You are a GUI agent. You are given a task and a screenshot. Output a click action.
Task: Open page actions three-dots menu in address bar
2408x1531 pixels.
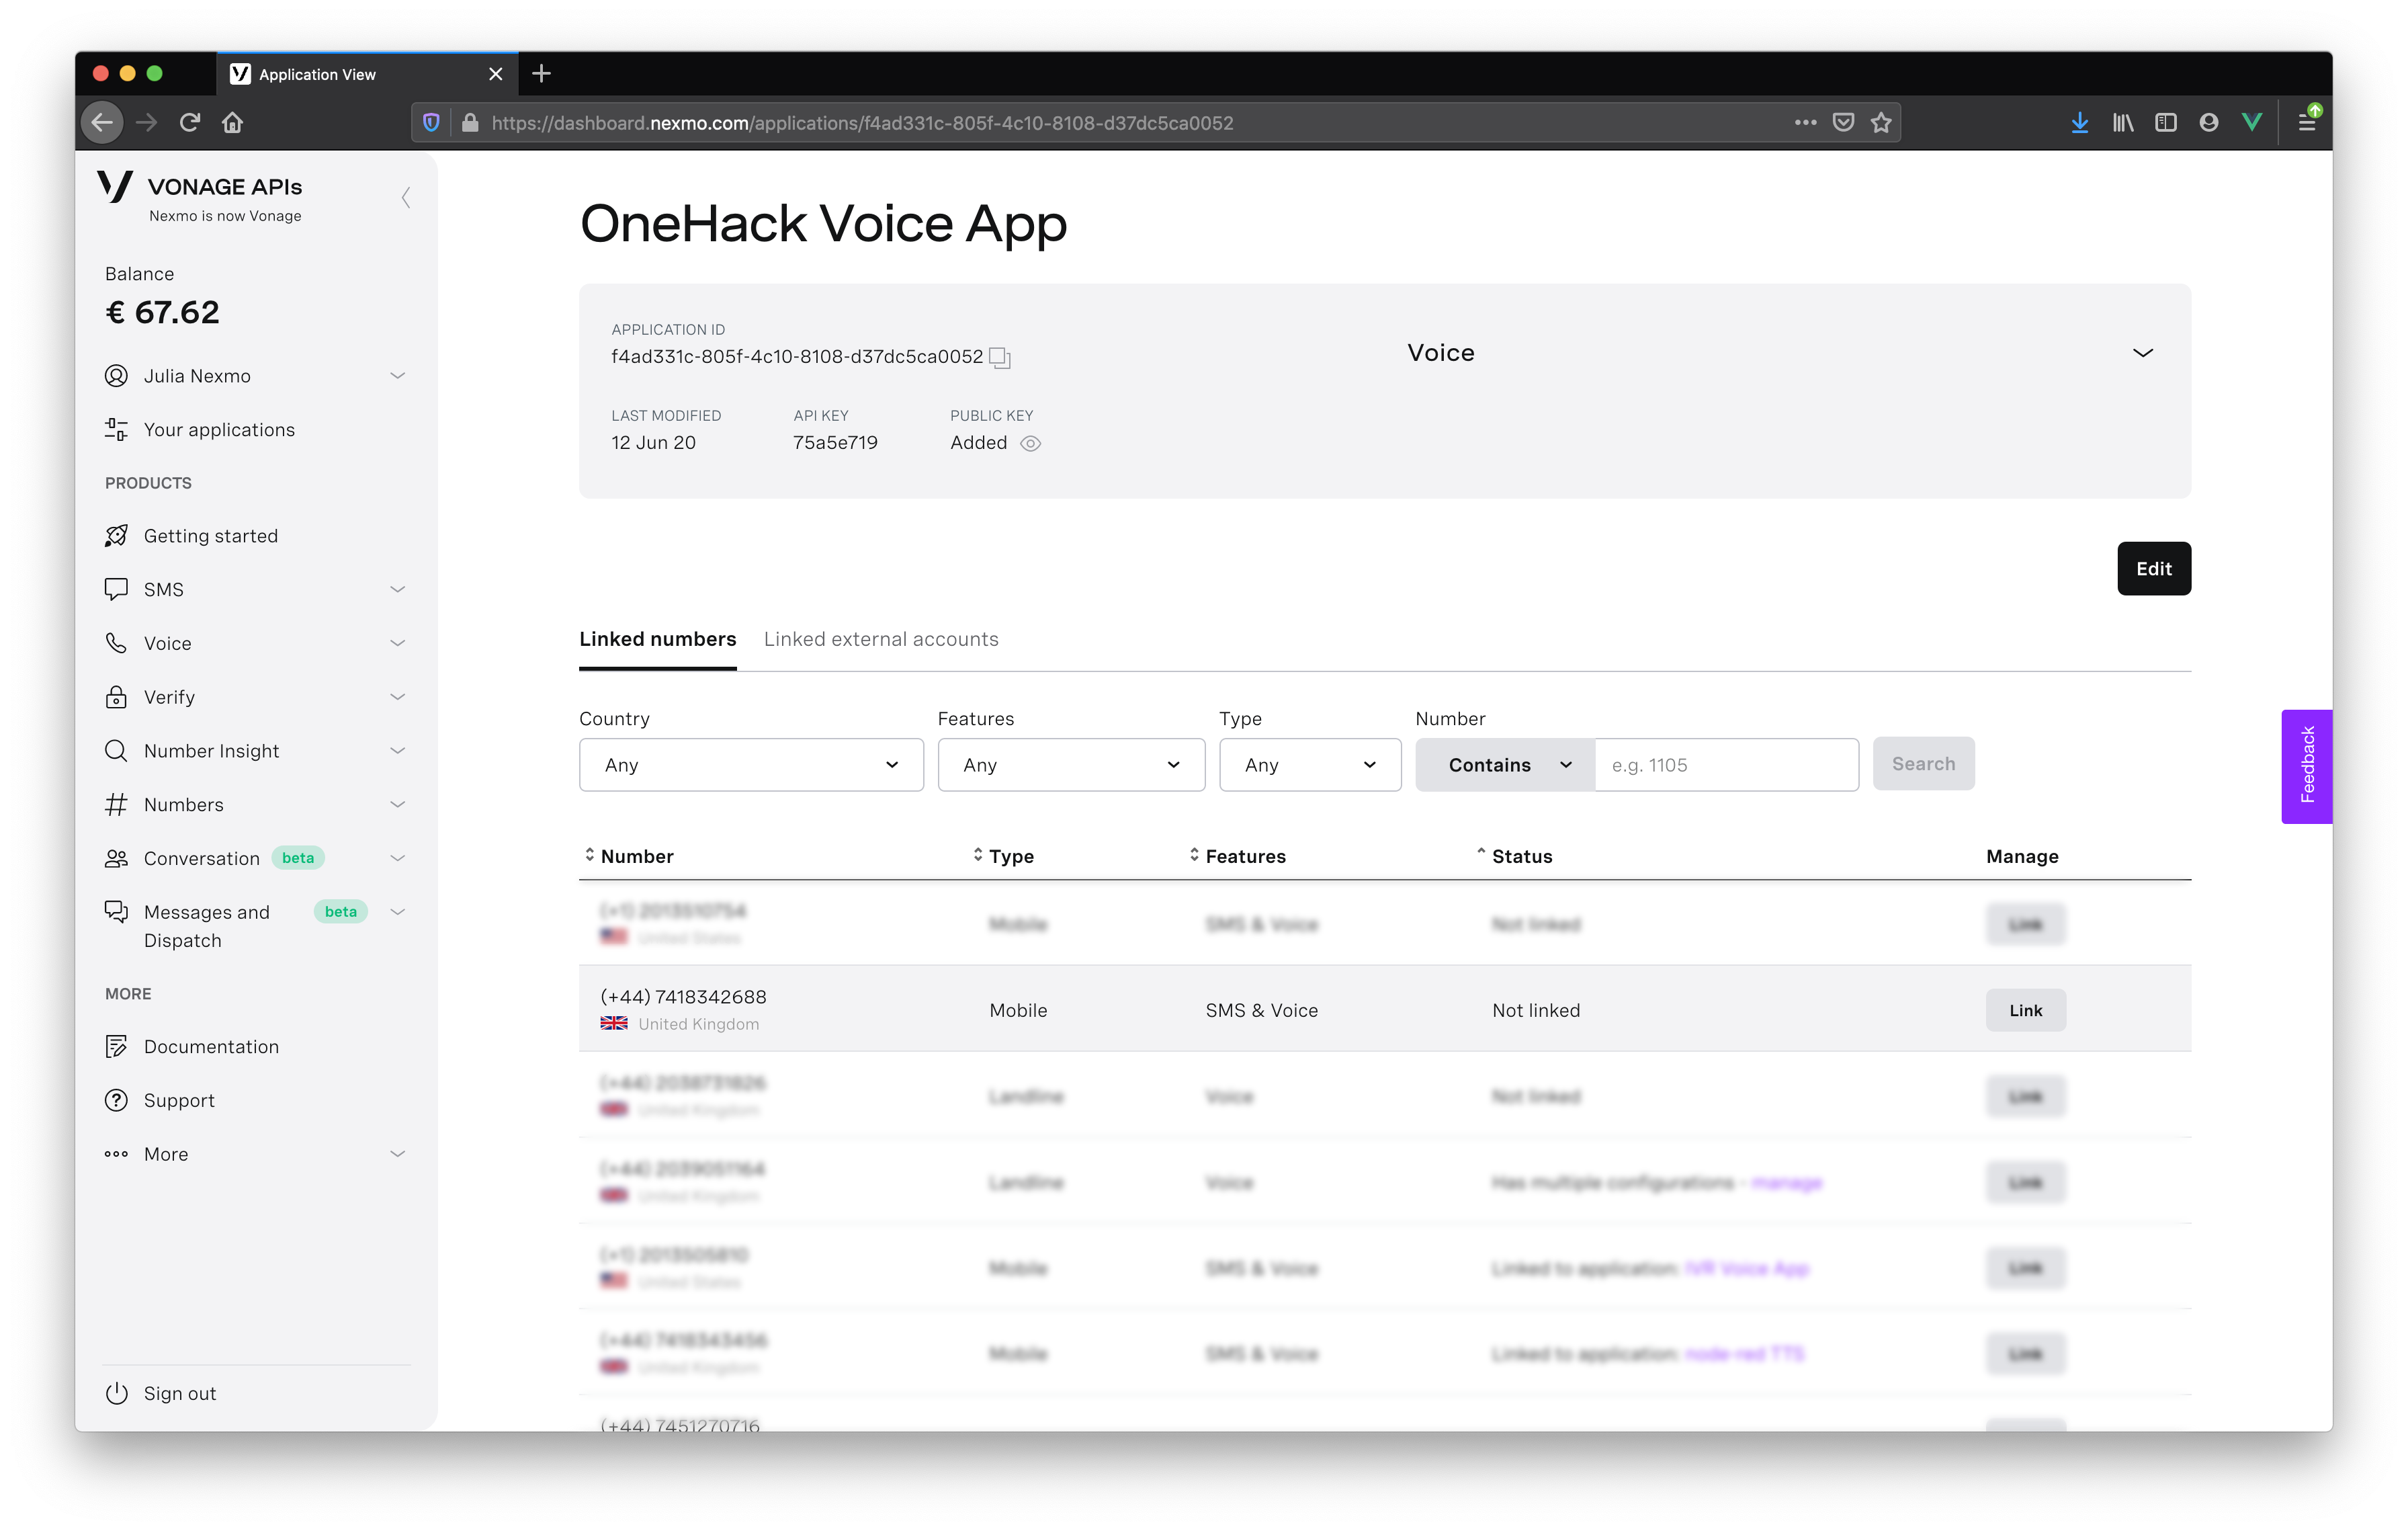pyautogui.click(x=1805, y=122)
